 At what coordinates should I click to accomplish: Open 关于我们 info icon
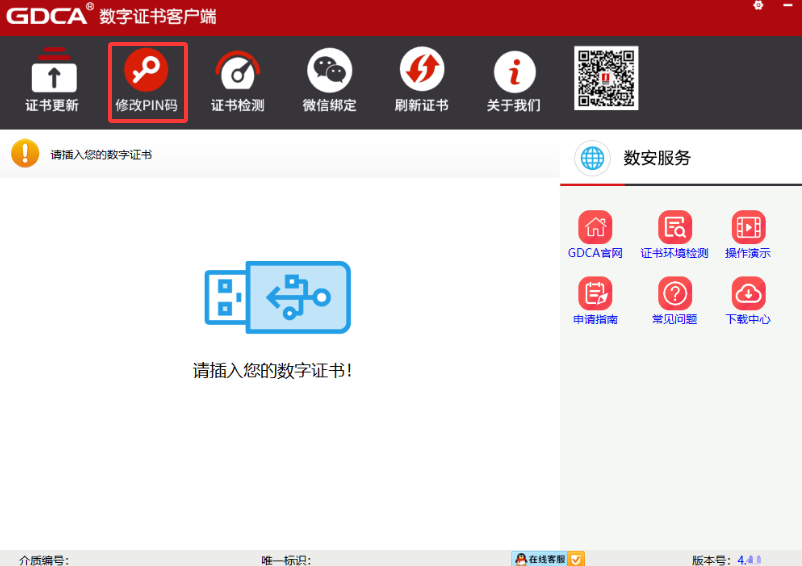pos(514,72)
